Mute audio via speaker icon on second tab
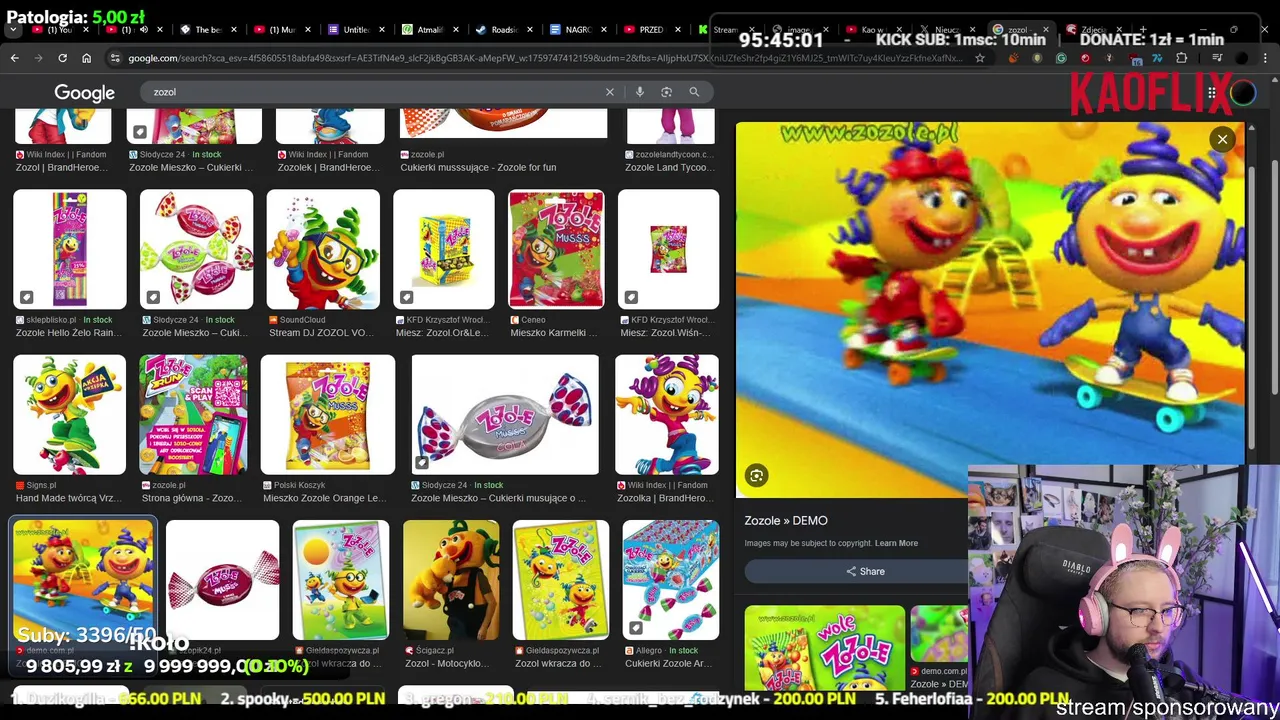This screenshot has height=720, width=1280. (x=143, y=30)
